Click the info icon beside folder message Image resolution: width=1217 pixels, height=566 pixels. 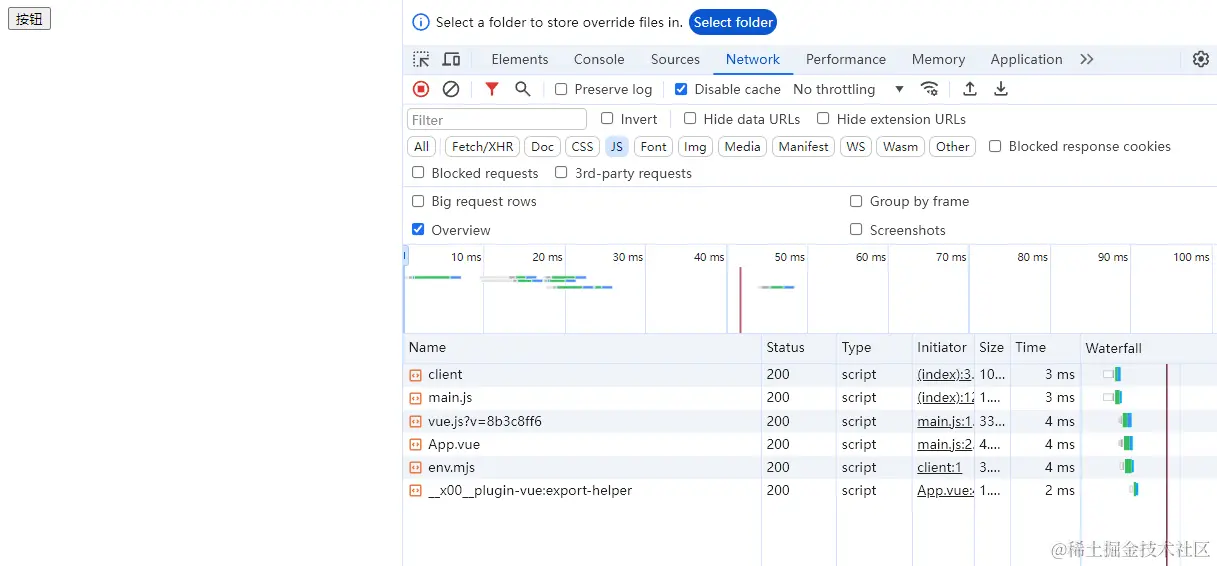point(421,22)
